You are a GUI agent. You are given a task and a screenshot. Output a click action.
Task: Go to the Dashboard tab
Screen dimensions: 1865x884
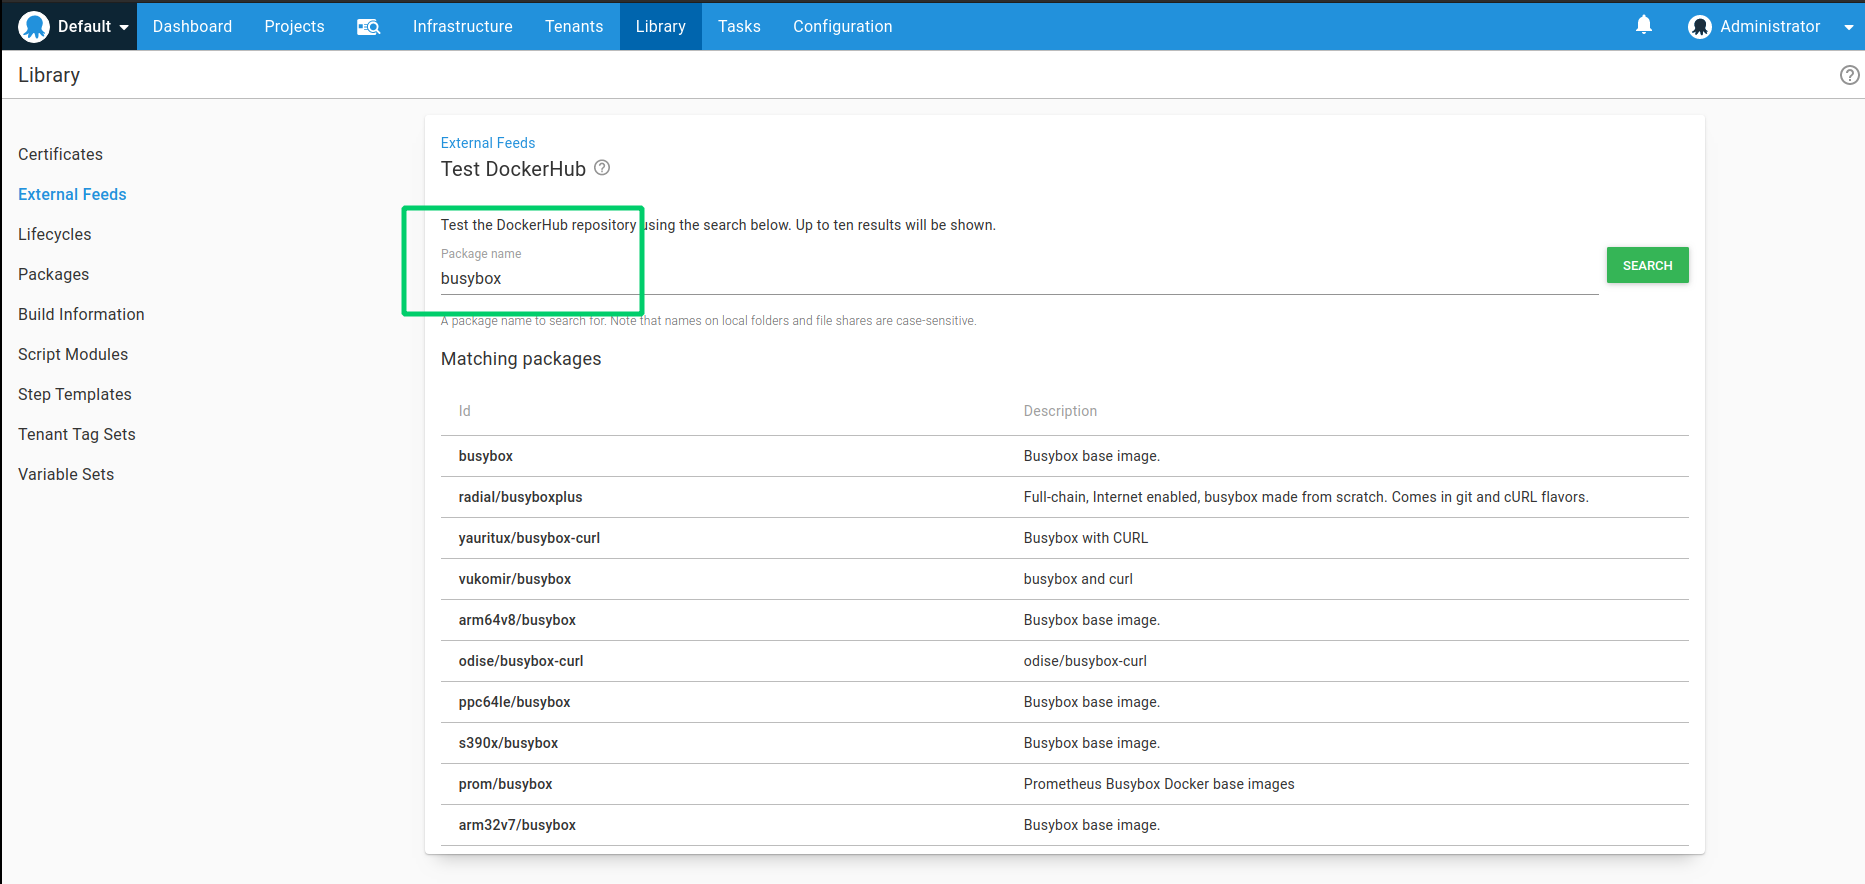tap(192, 27)
